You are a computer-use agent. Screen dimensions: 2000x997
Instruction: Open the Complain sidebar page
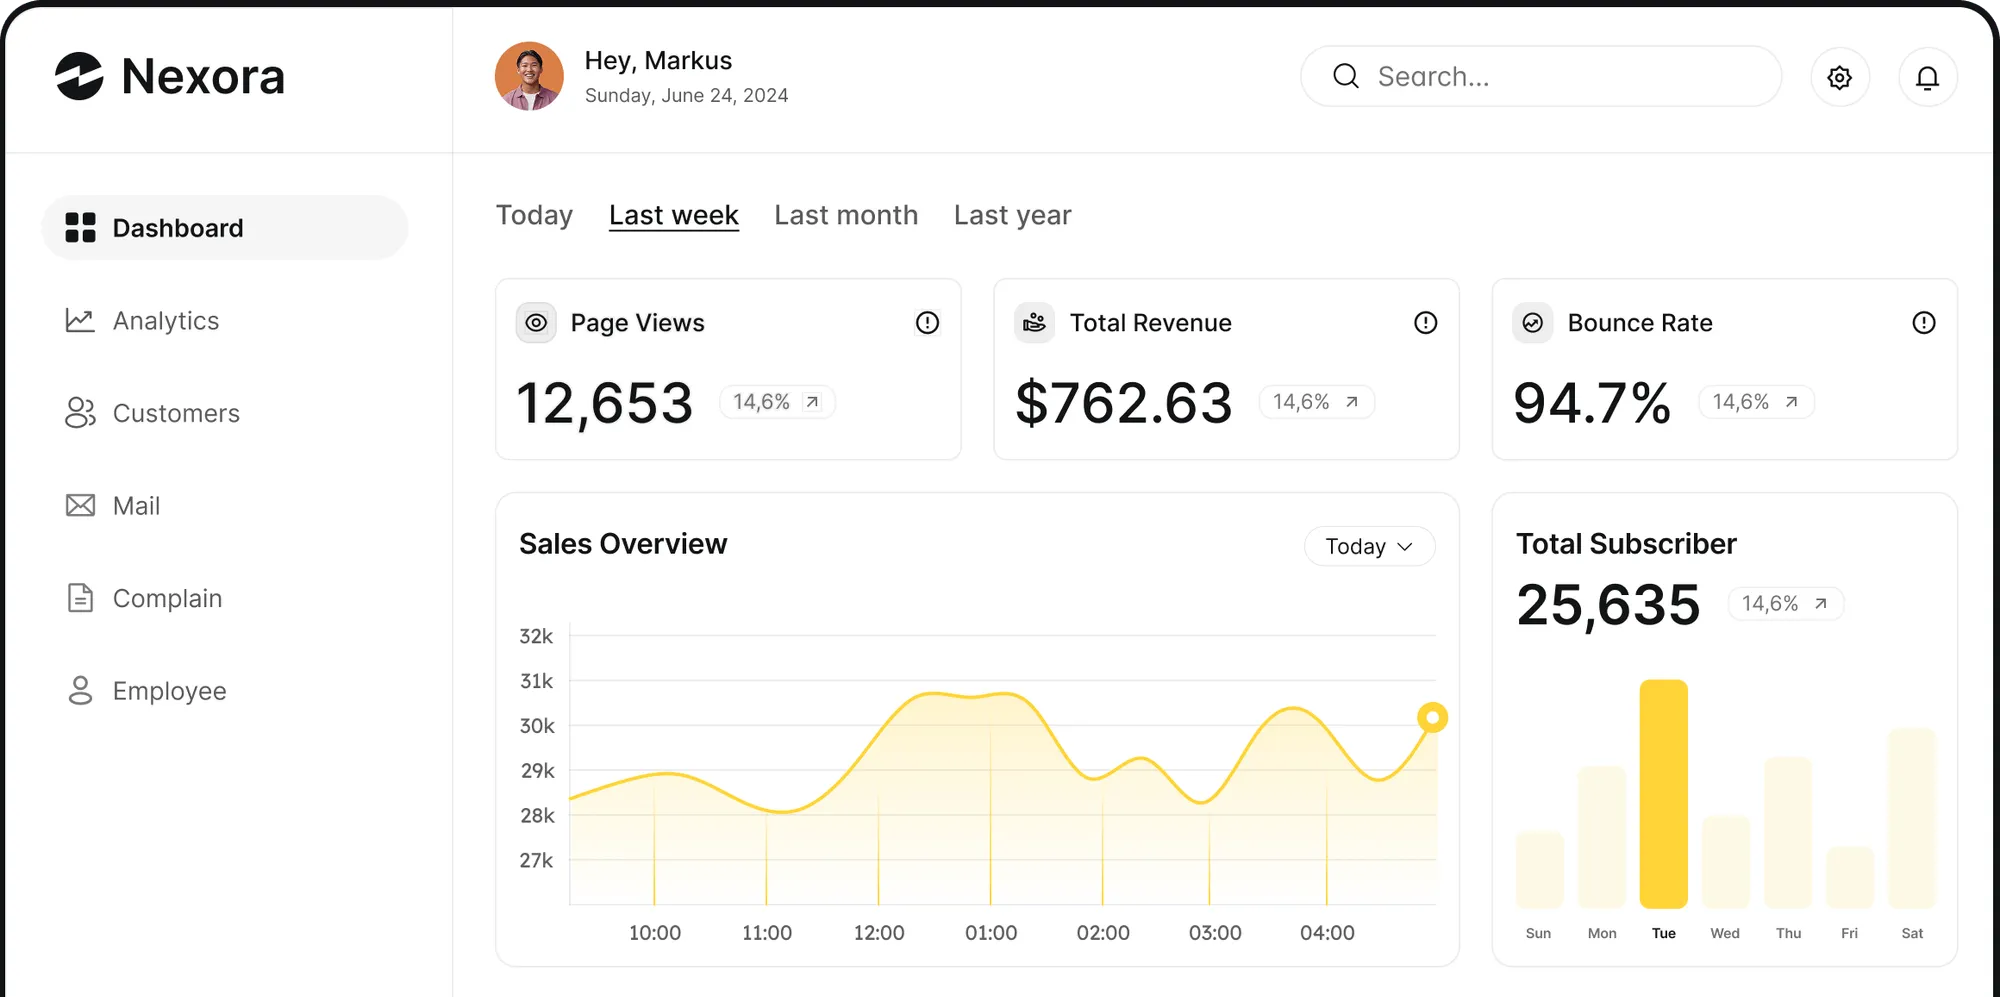[166, 598]
